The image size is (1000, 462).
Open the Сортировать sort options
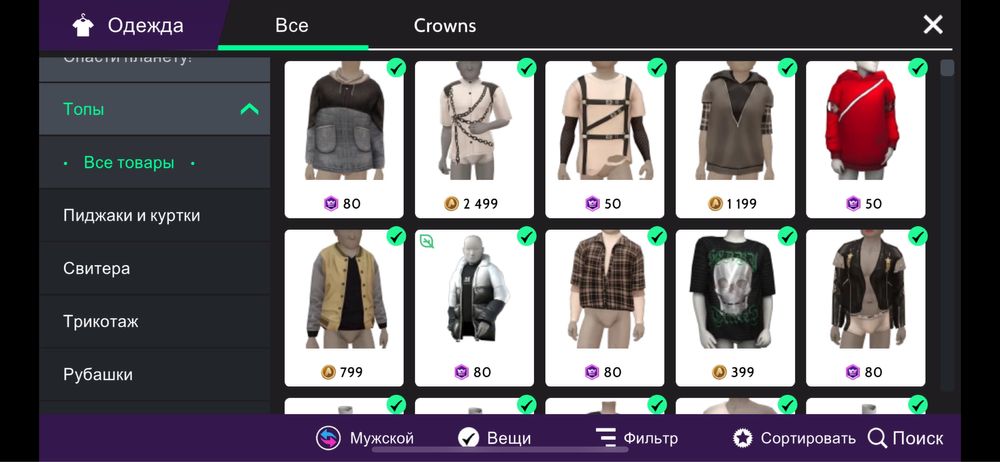click(x=794, y=438)
